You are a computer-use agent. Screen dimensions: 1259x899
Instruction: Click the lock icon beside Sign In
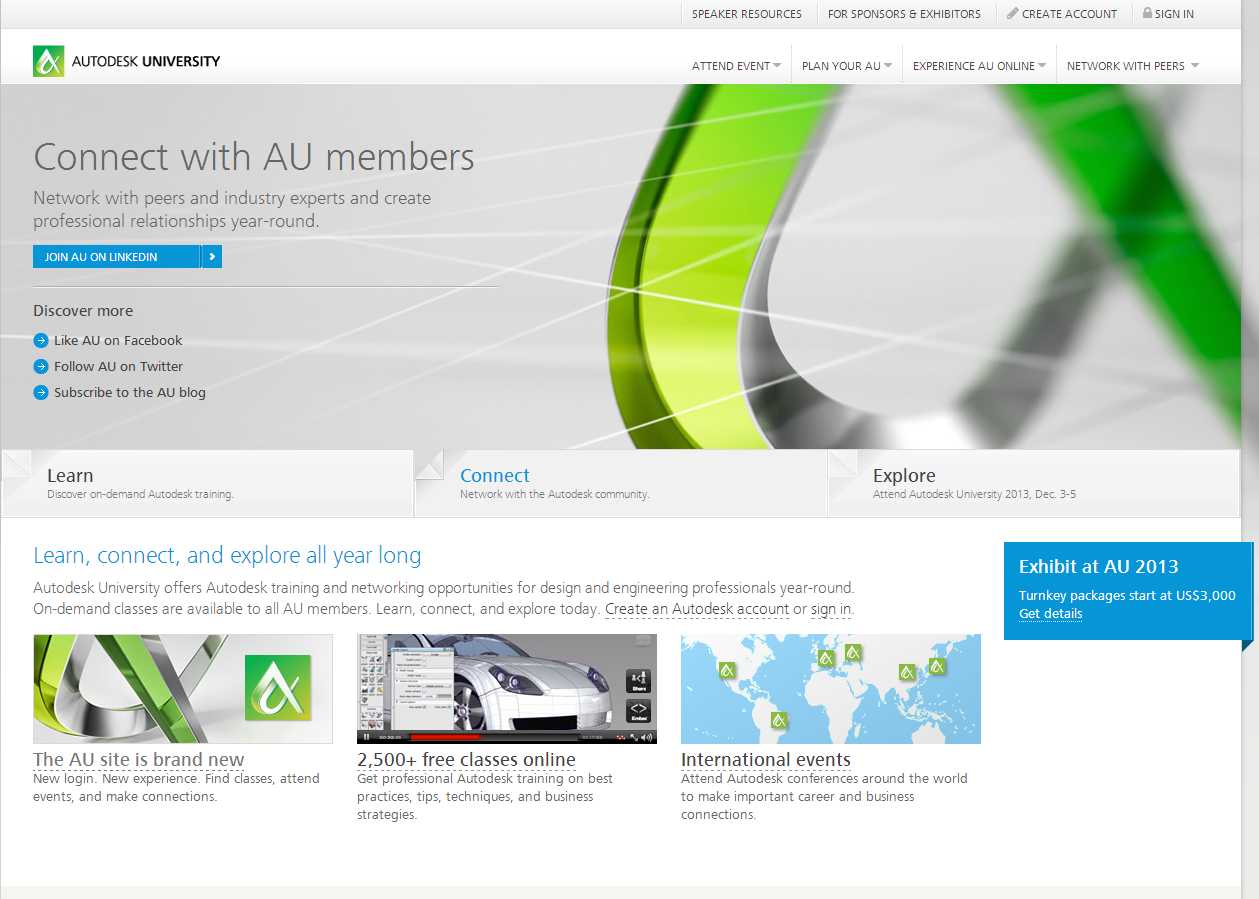(x=1147, y=13)
